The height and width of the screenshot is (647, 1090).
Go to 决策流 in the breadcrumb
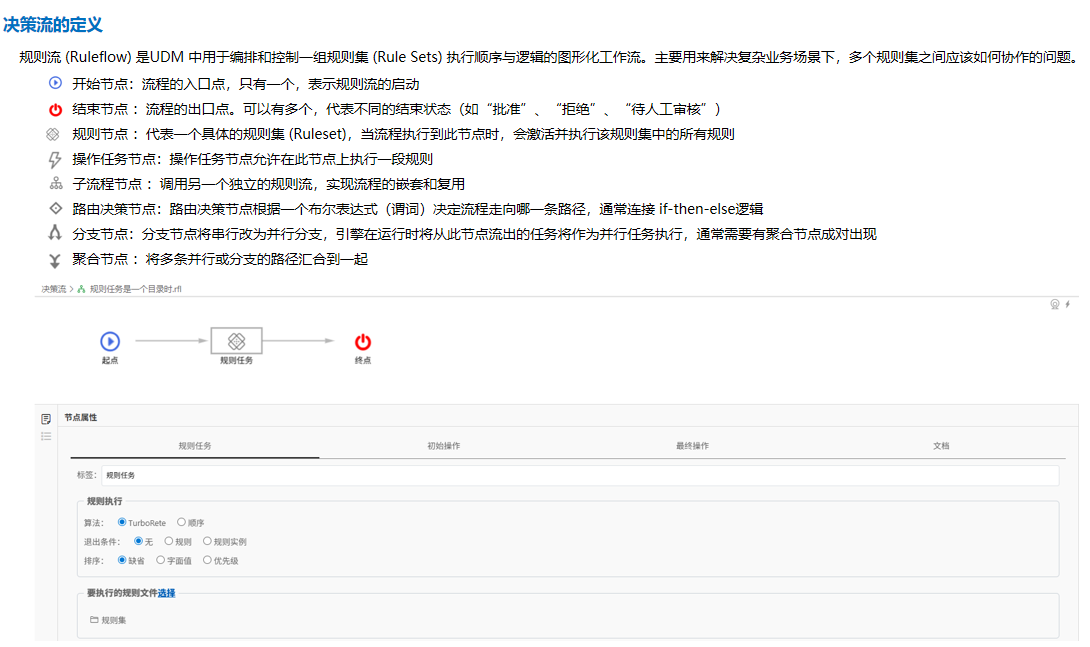click(53, 289)
